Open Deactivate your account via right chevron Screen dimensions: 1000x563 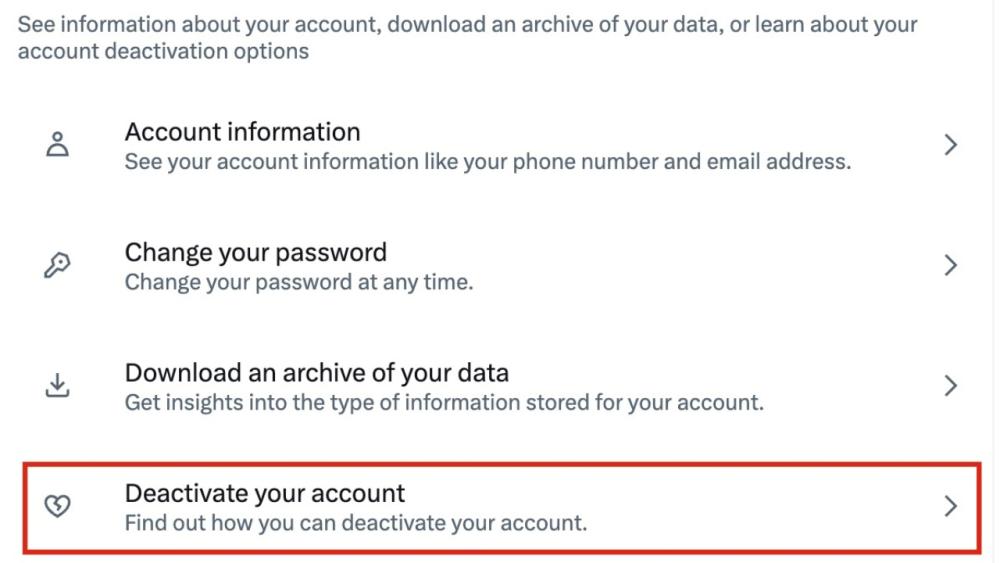[x=950, y=506]
